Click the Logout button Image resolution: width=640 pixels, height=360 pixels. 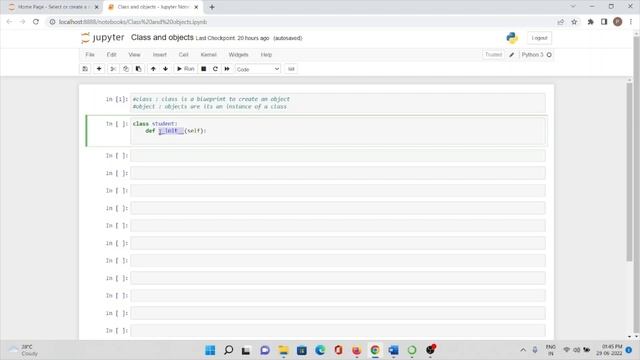(x=539, y=38)
